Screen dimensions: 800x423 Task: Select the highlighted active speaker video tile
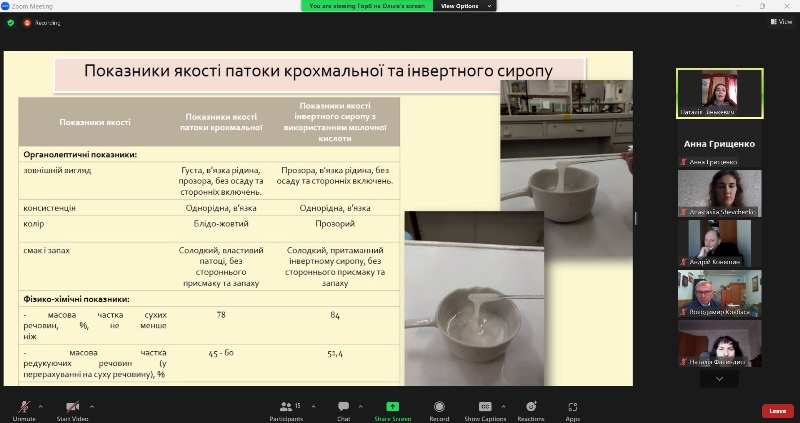[719, 93]
